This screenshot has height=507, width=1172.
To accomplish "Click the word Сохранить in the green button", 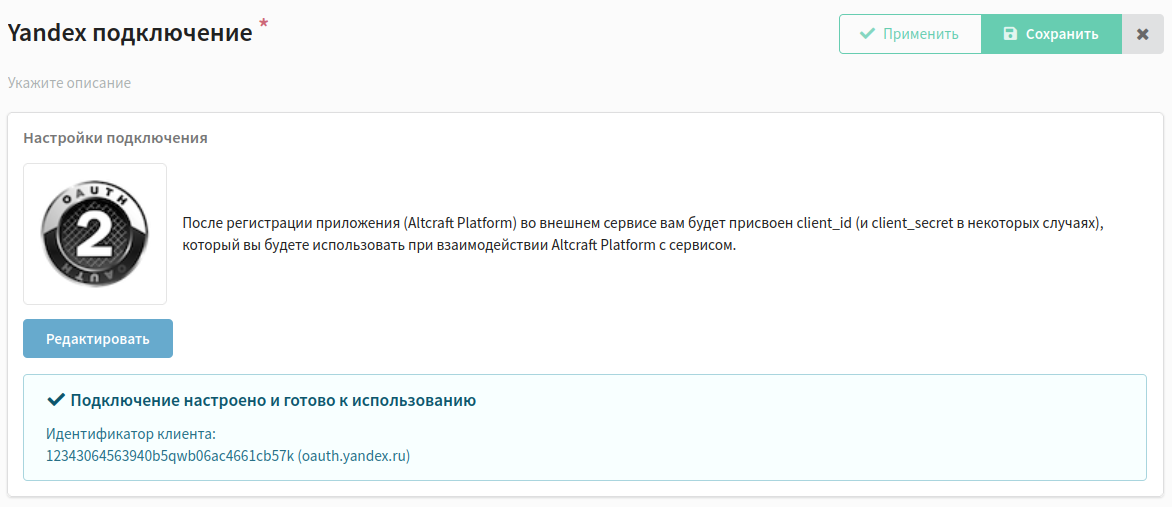I will [1062, 34].
